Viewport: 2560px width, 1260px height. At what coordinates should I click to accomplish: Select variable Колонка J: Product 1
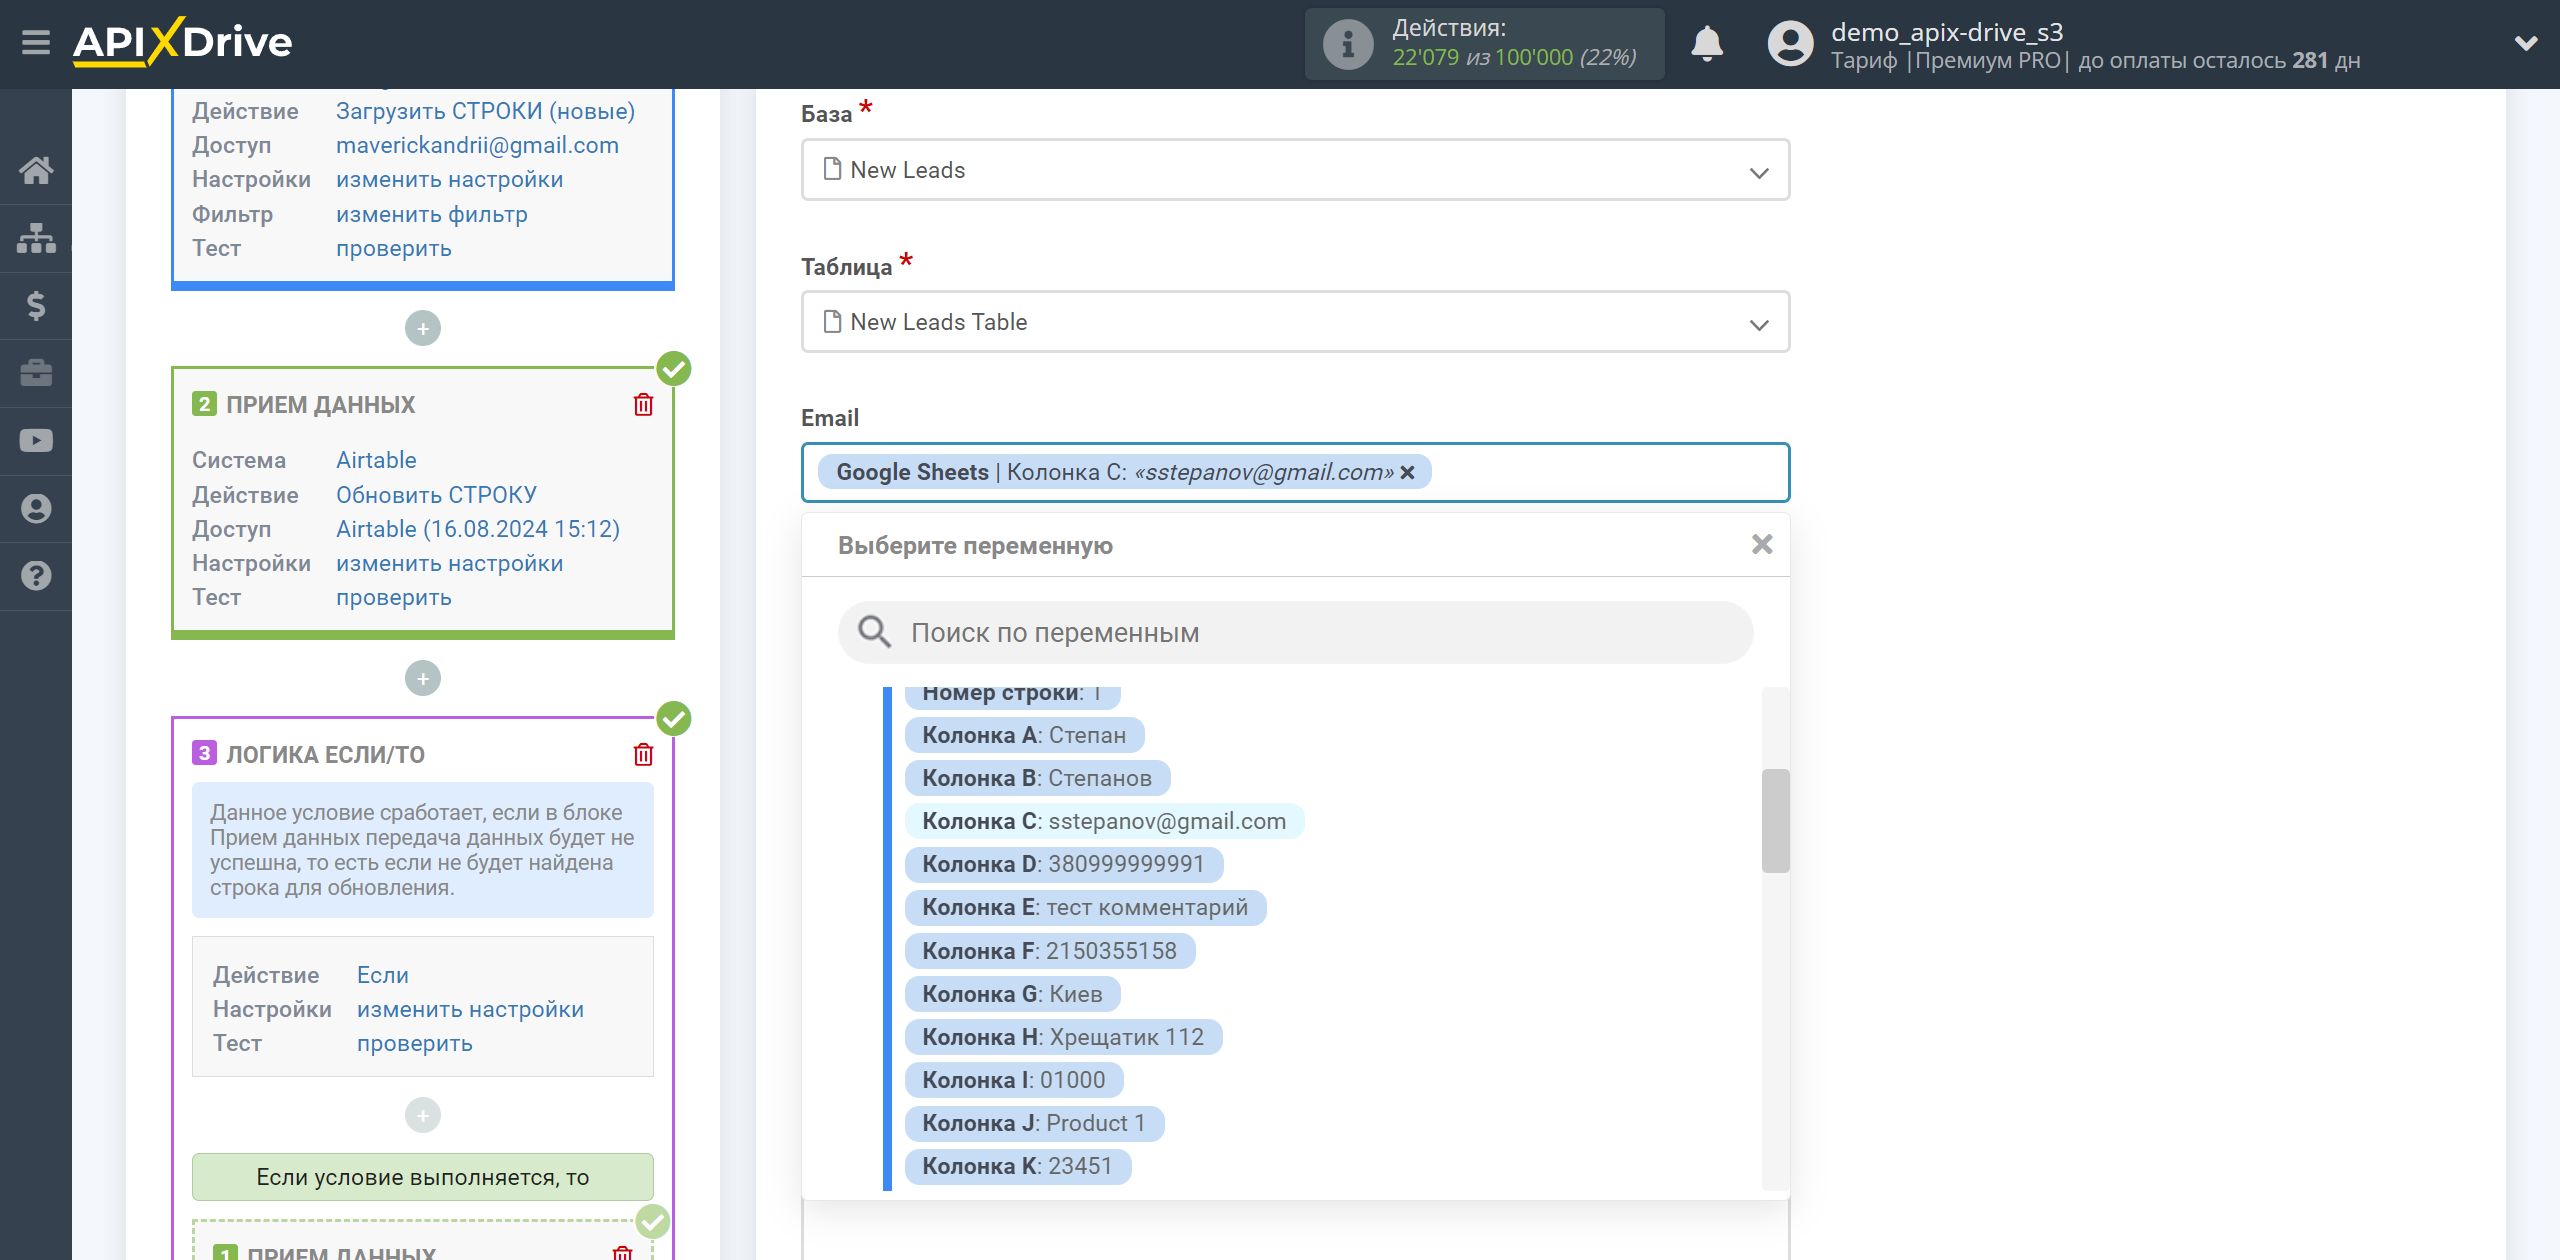click(x=1034, y=1123)
